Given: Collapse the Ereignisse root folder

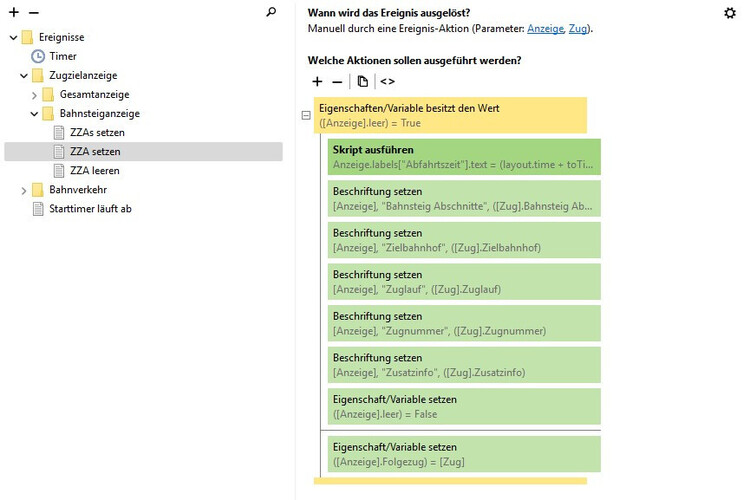Looking at the screenshot, I should [x=12, y=38].
